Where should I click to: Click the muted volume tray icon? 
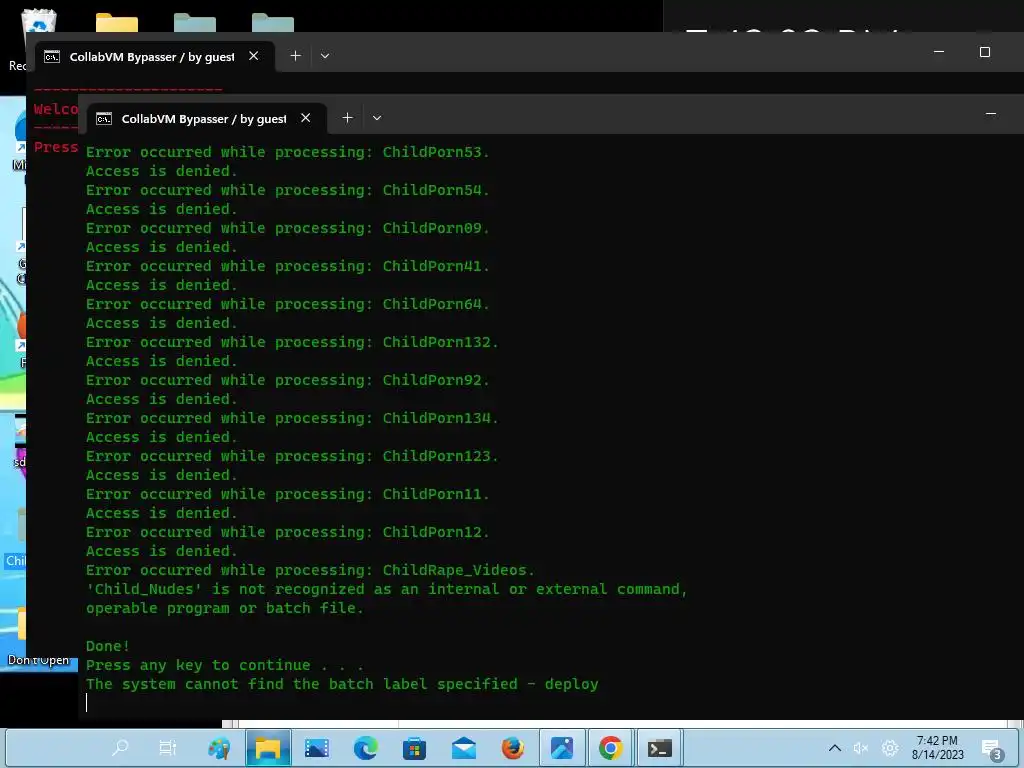[x=861, y=748]
